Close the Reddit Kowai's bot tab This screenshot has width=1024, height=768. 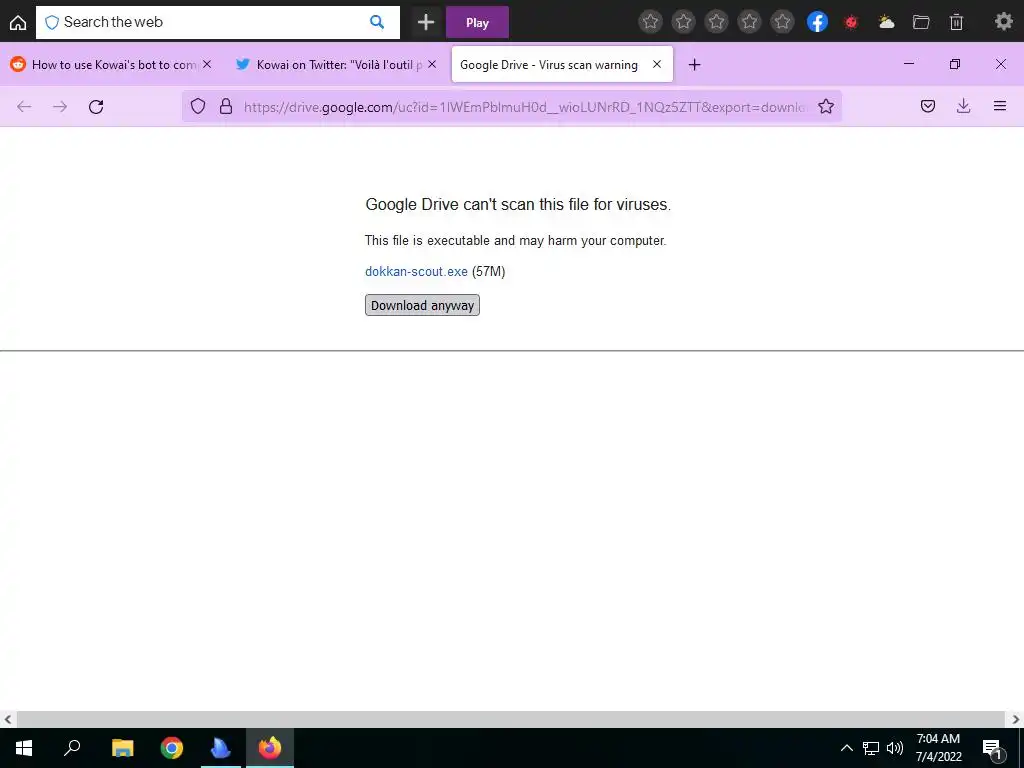(x=207, y=64)
